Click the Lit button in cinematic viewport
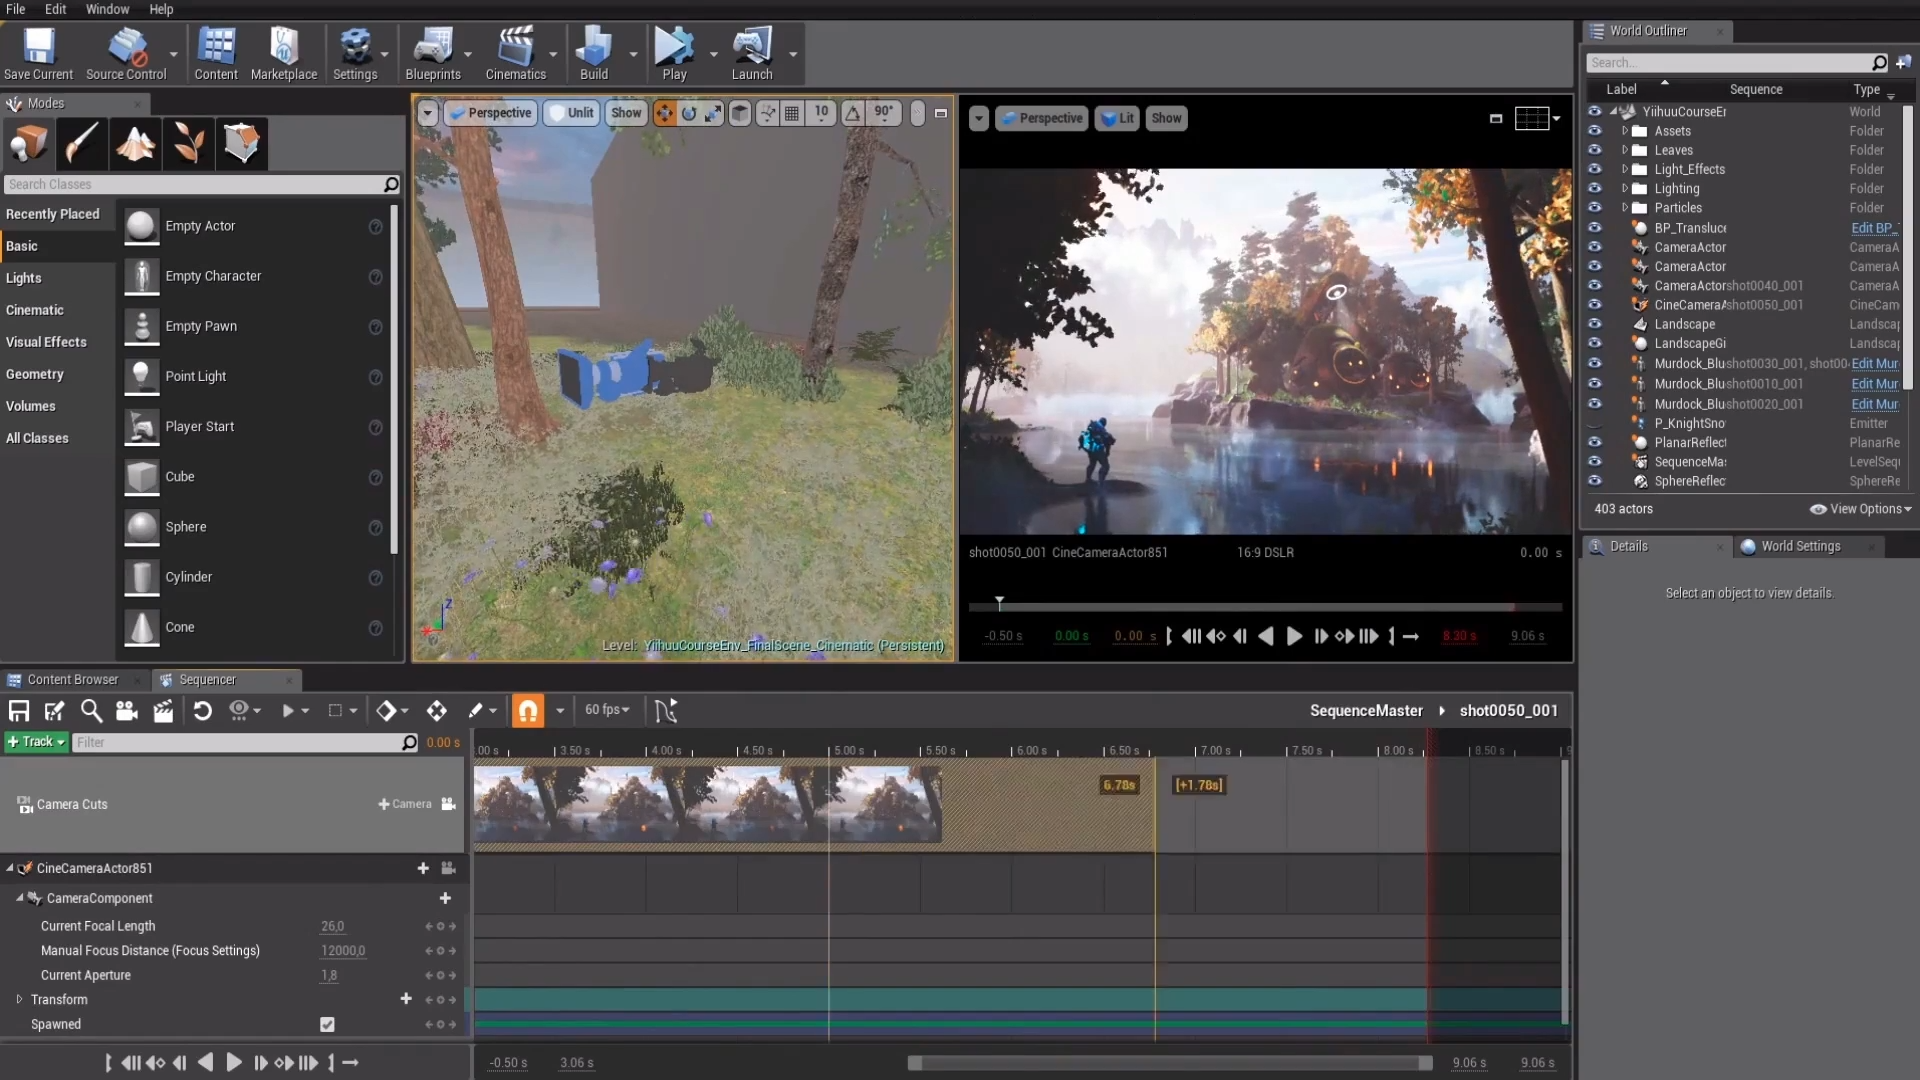 pos(1117,118)
